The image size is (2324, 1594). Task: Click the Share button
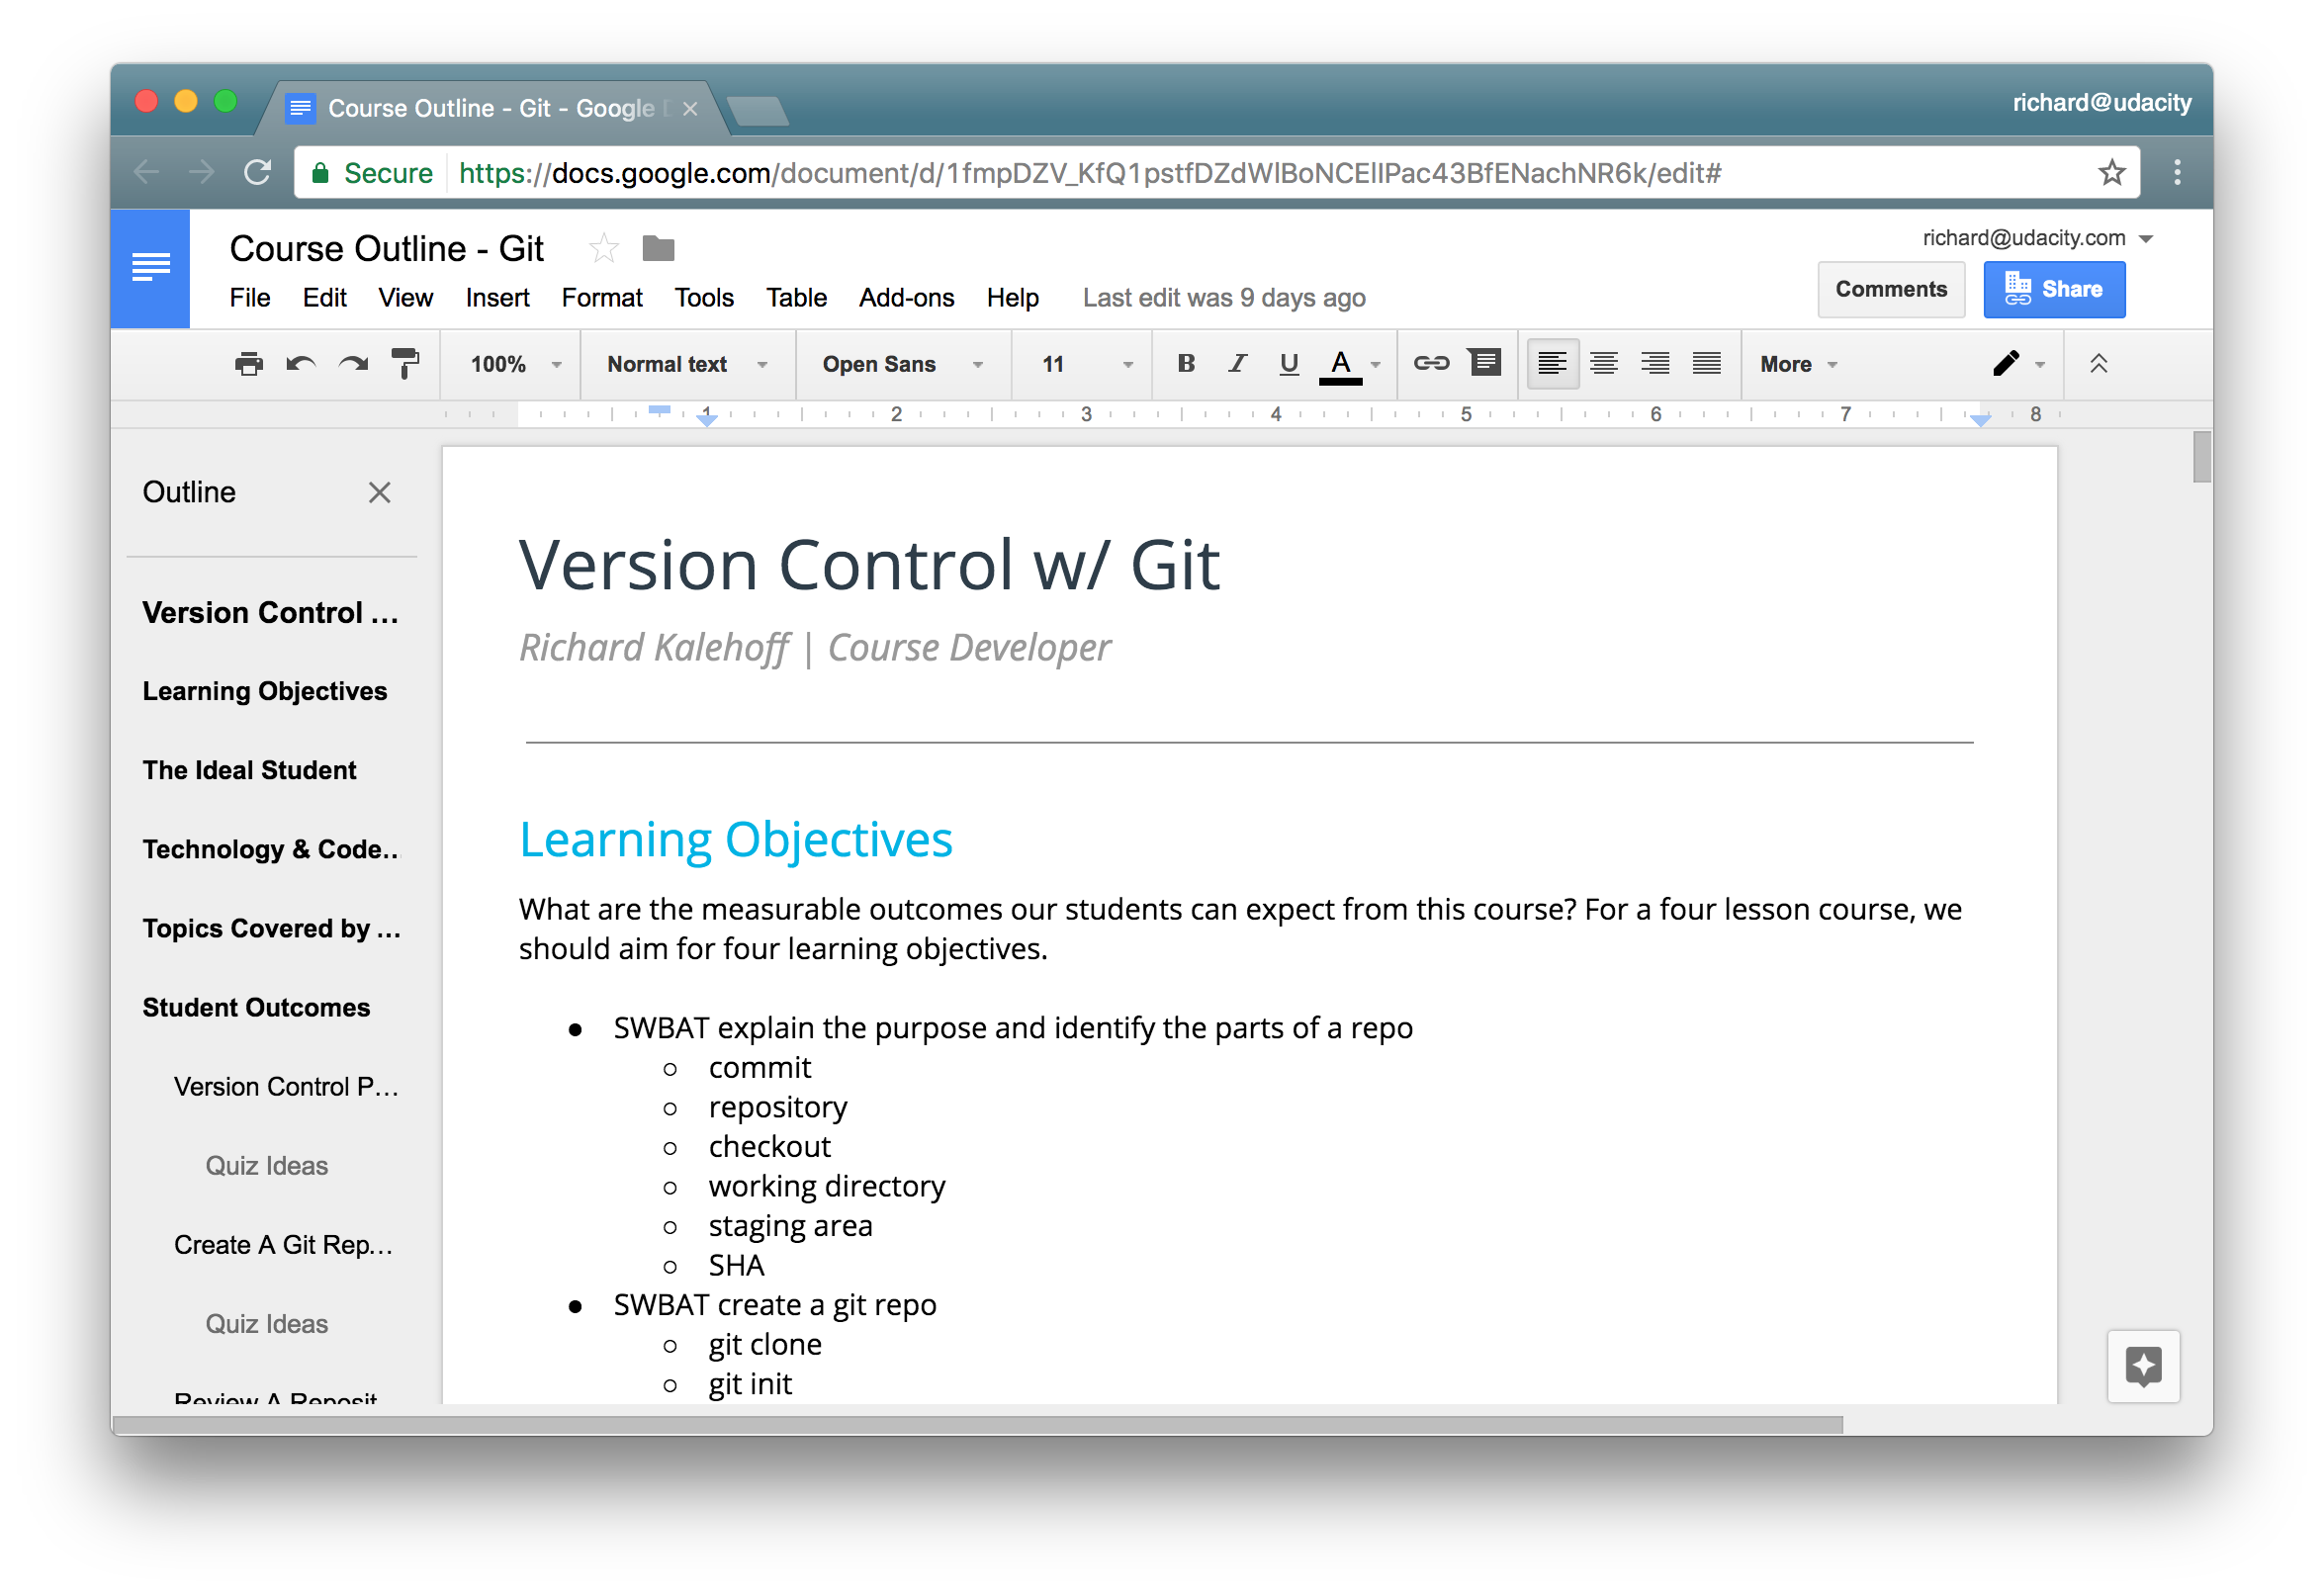click(x=2054, y=289)
